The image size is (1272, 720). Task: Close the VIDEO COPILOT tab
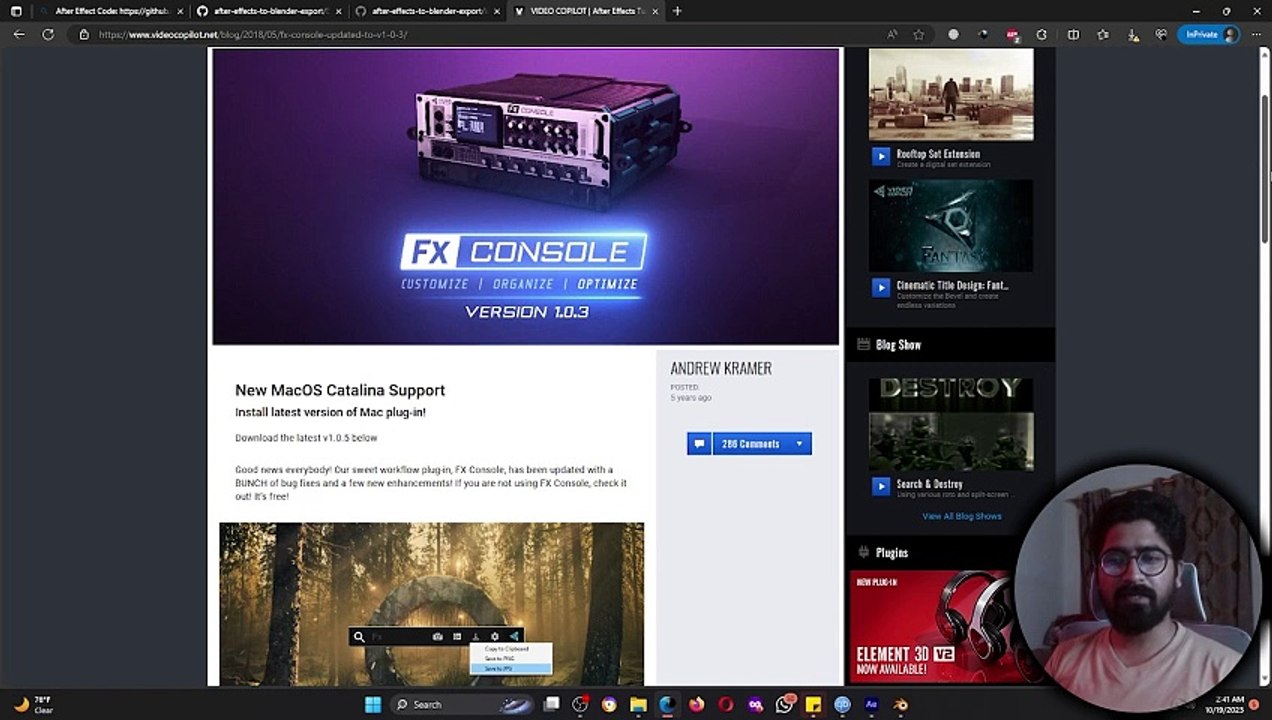[655, 11]
